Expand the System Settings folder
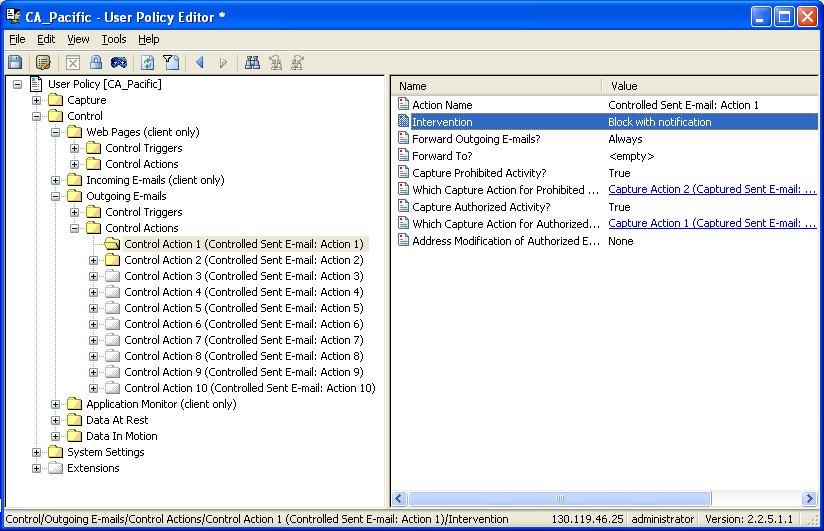 coord(37,452)
